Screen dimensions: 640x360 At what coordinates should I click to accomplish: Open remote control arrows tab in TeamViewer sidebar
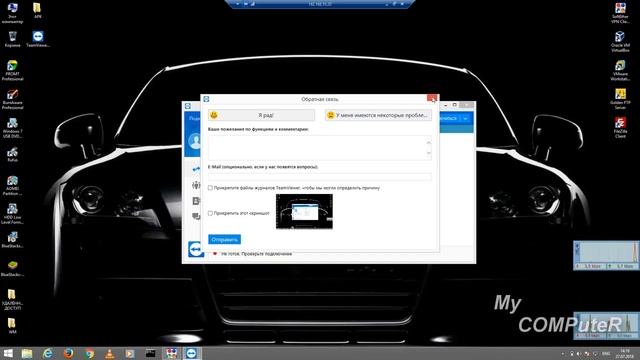(x=196, y=169)
